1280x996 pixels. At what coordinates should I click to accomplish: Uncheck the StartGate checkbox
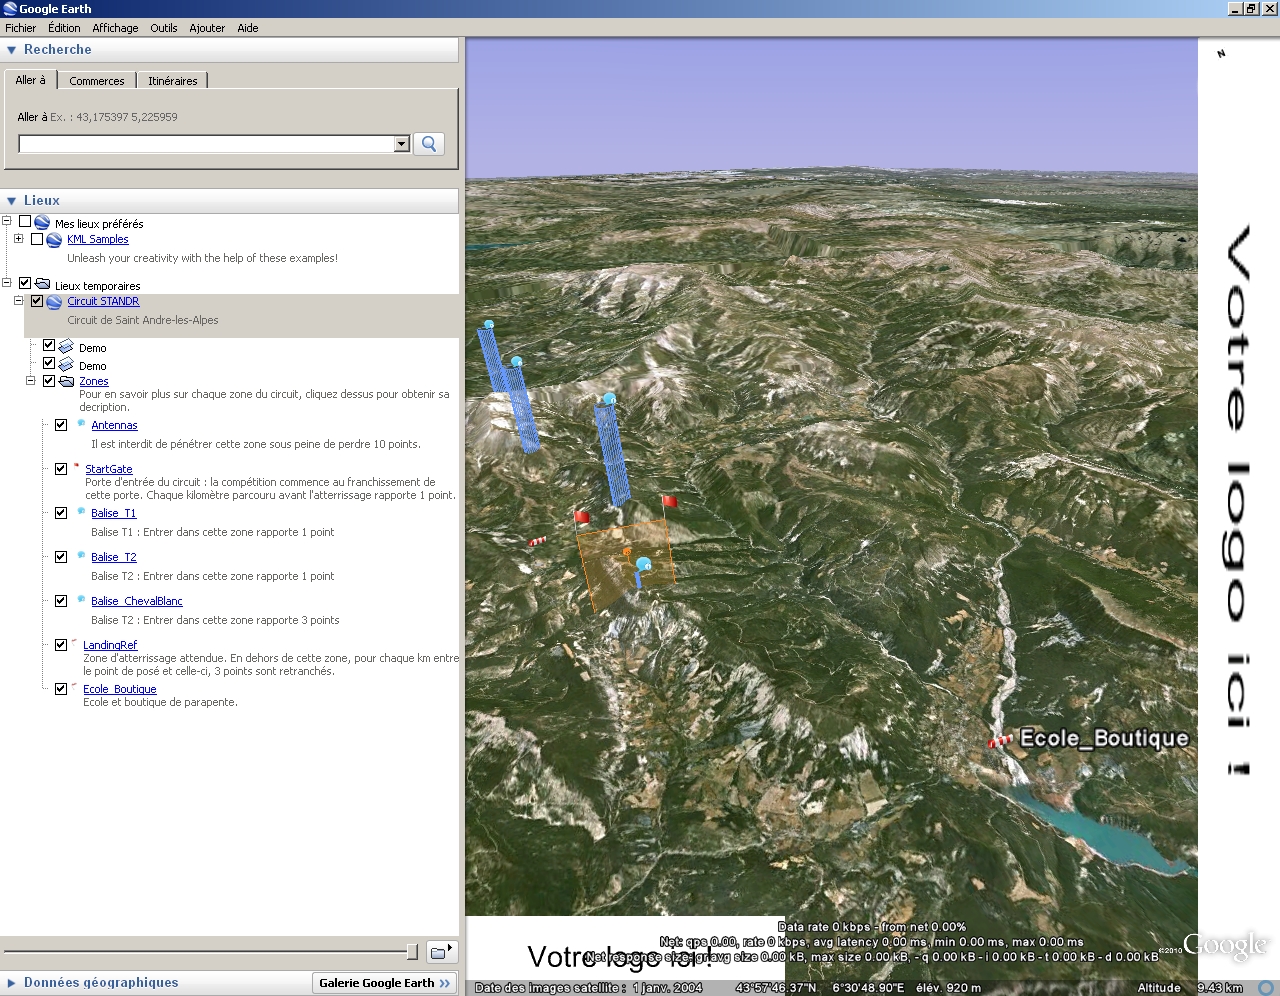tap(61, 469)
